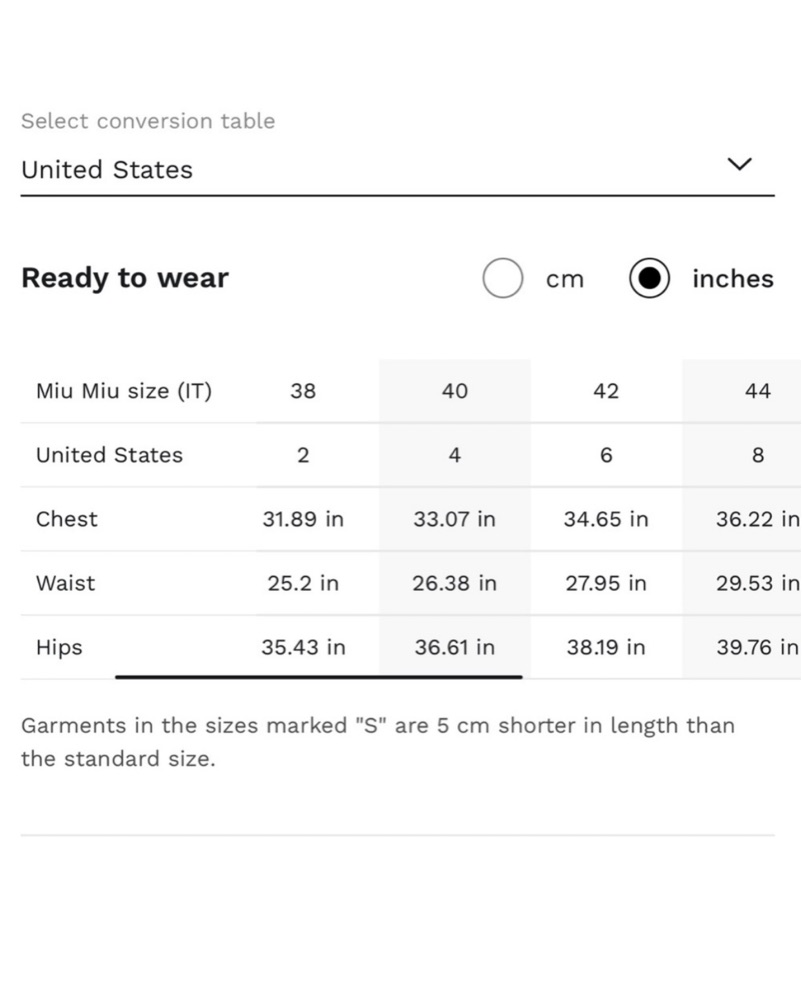Click the cm unit label
The width and height of the screenshot is (802, 1000).
click(x=565, y=279)
